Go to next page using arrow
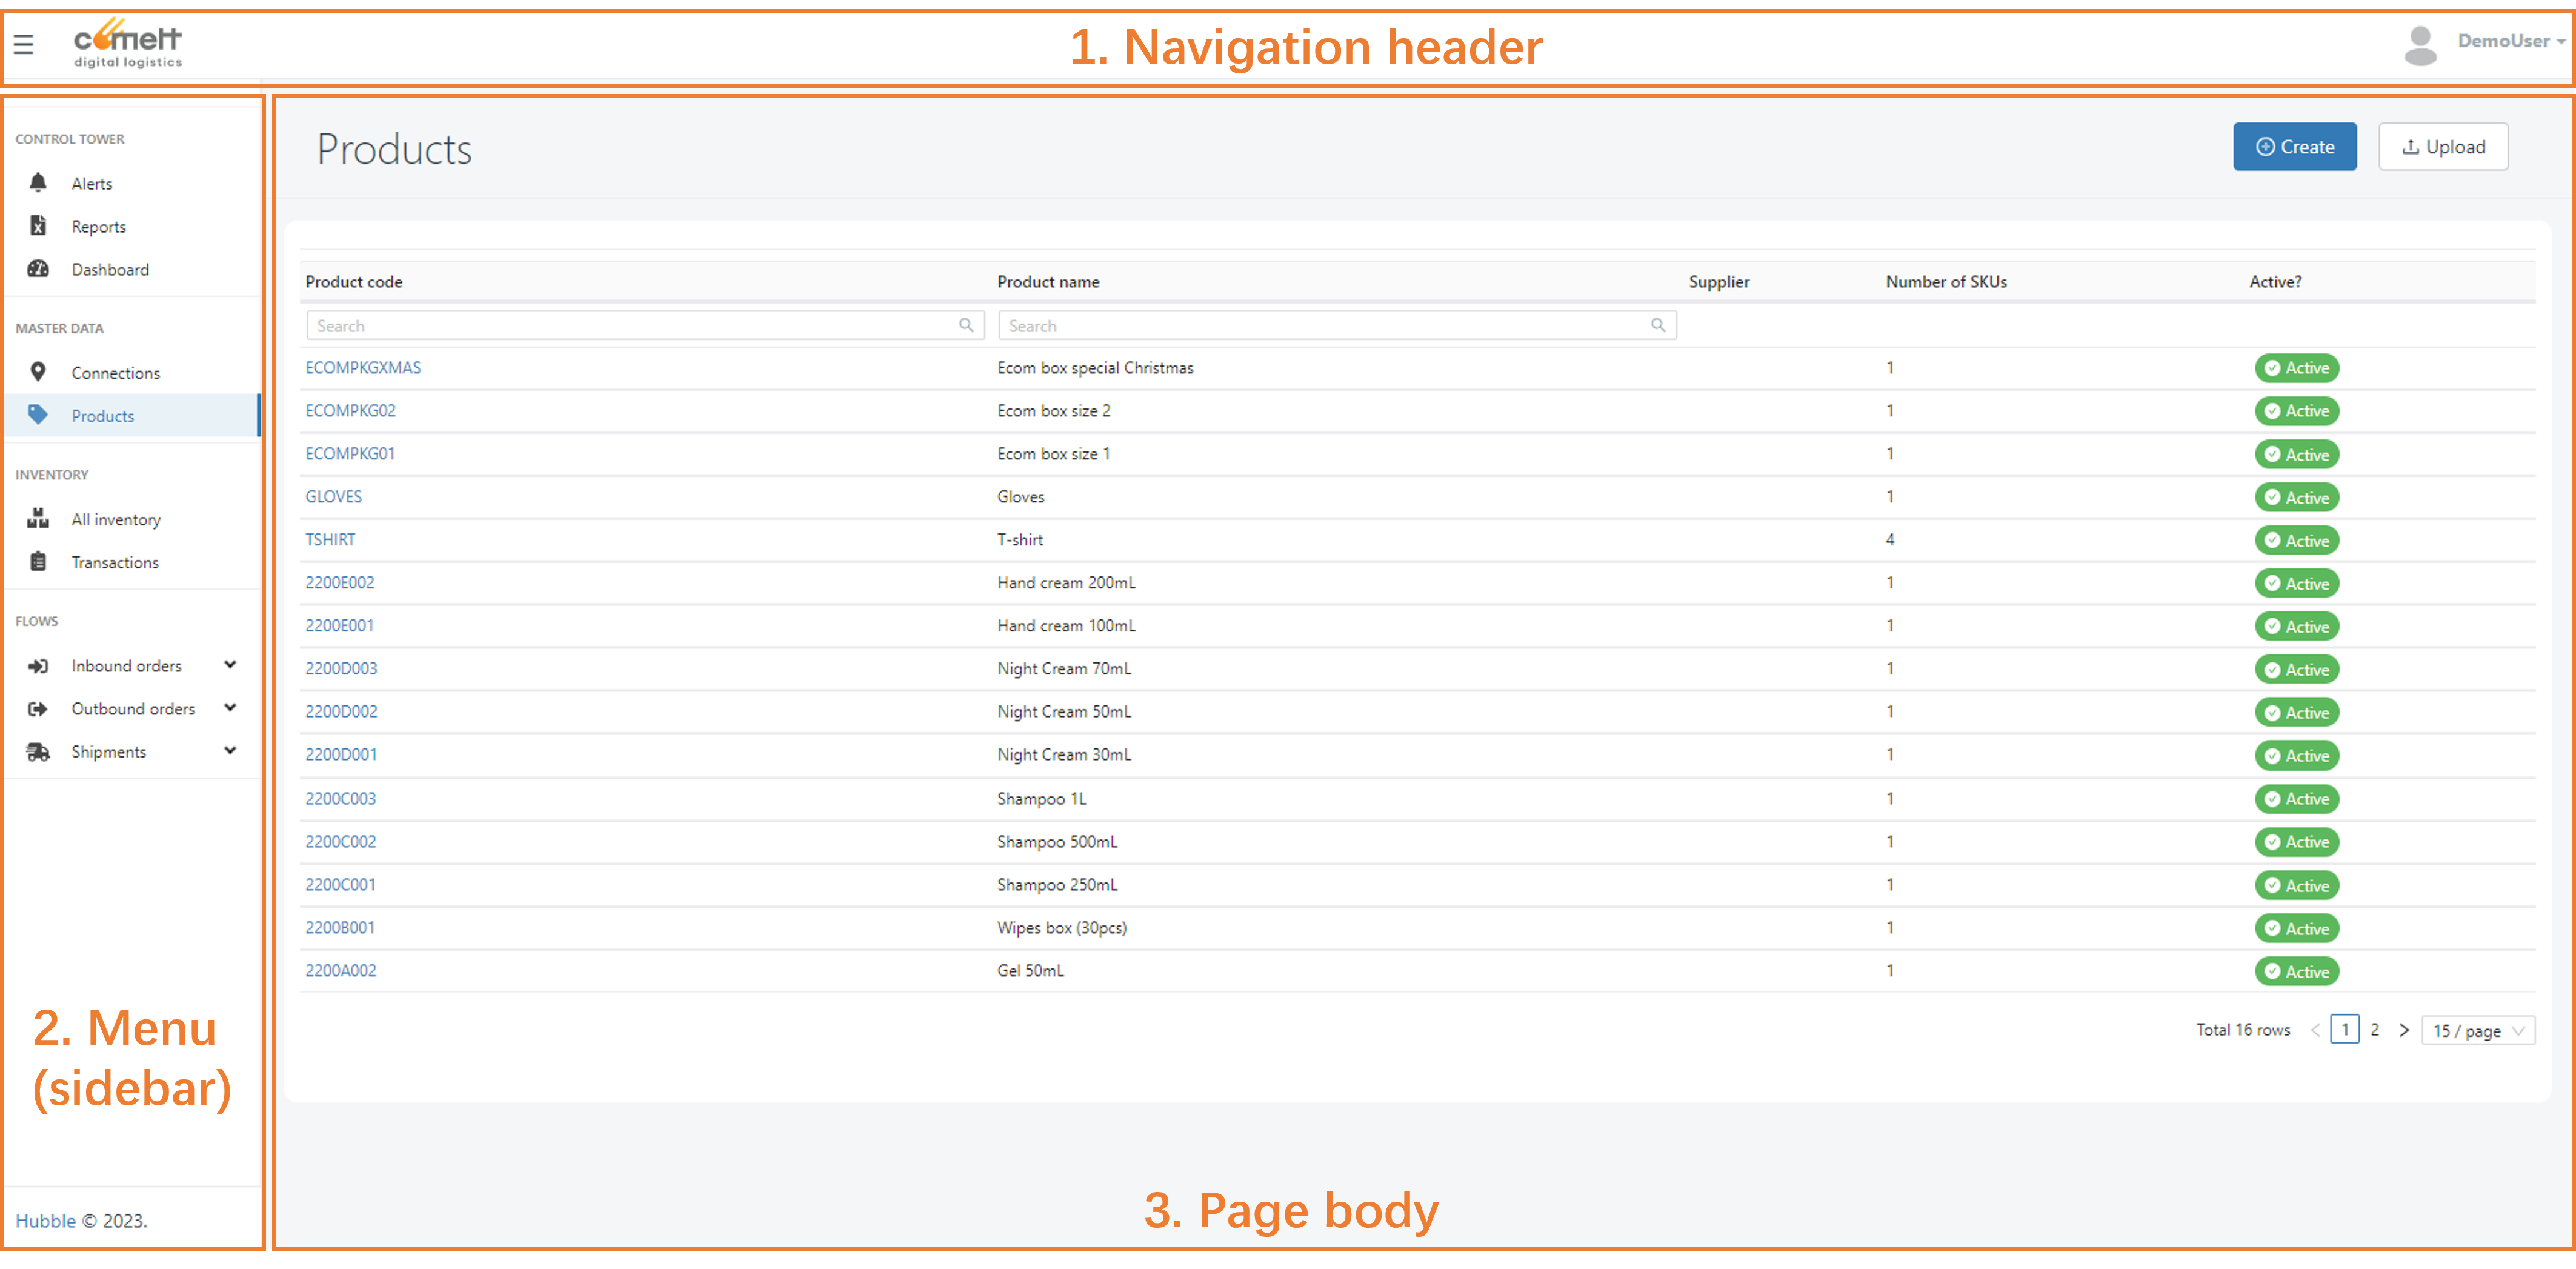 click(2404, 1030)
